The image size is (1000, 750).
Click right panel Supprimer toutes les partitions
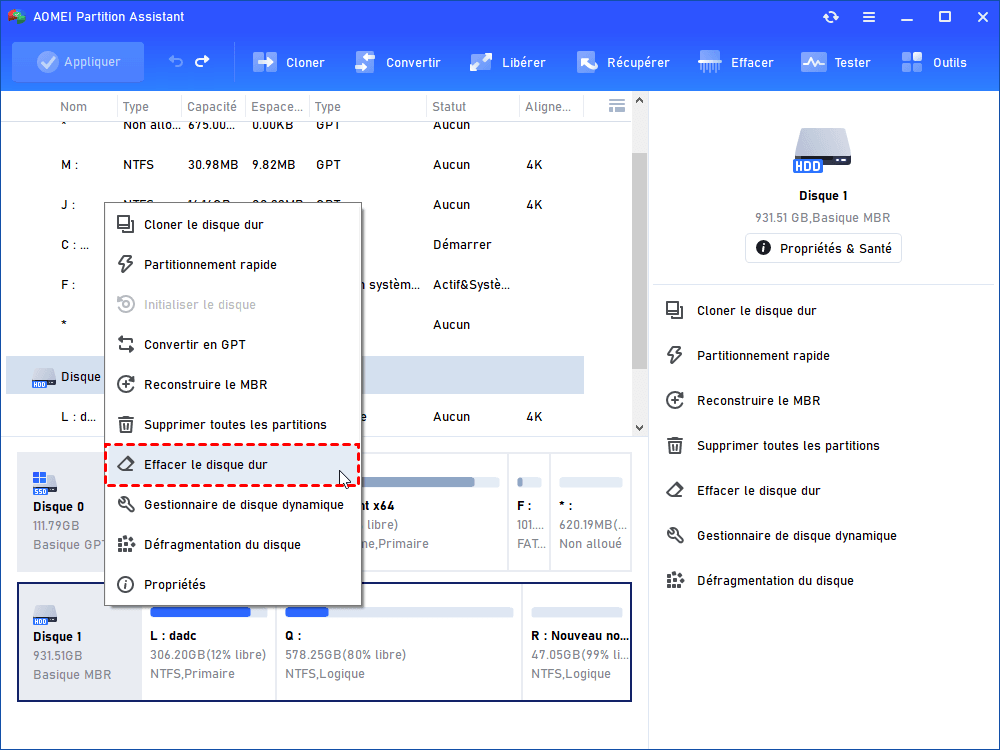[x=788, y=446]
